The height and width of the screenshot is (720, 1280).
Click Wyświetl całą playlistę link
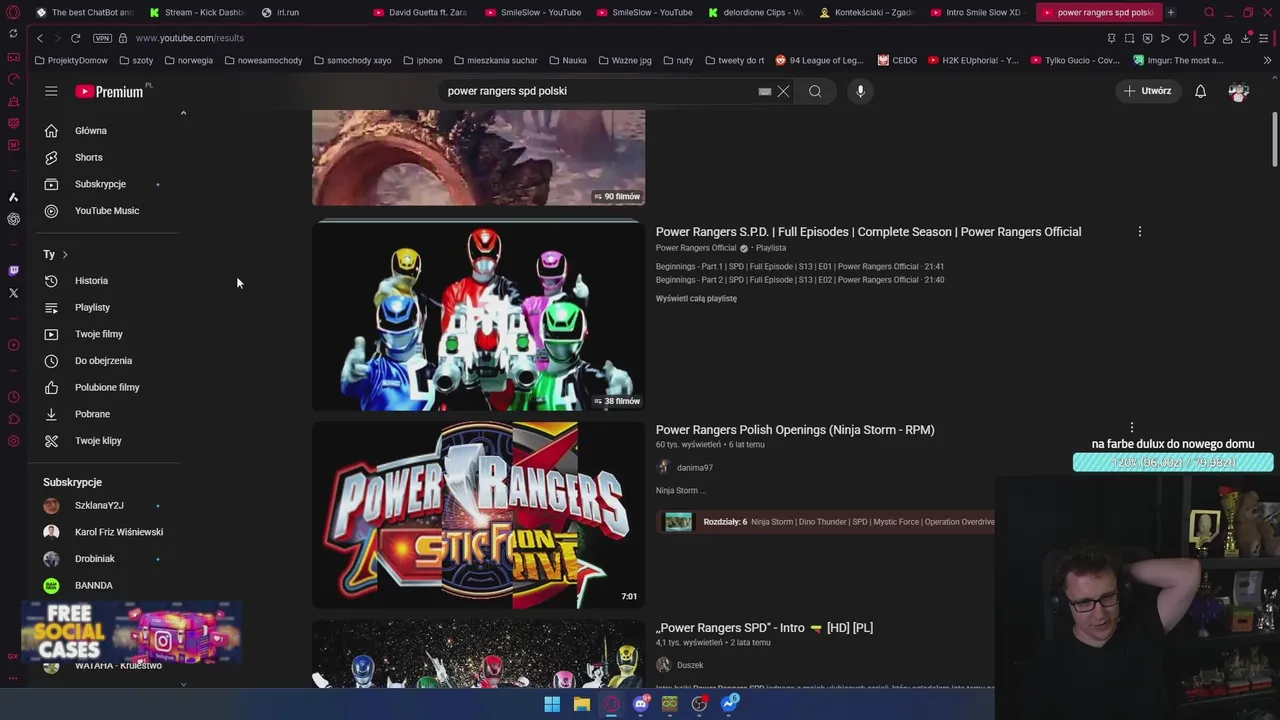[x=696, y=299]
